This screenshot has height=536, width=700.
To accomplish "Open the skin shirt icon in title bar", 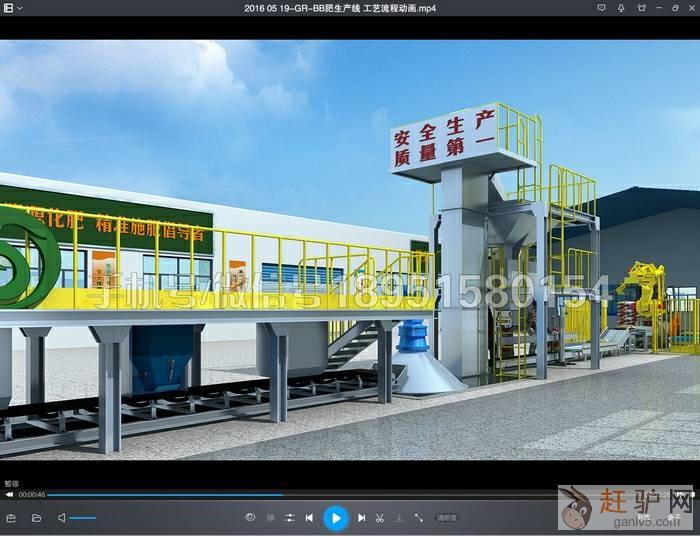I will point(639,8).
